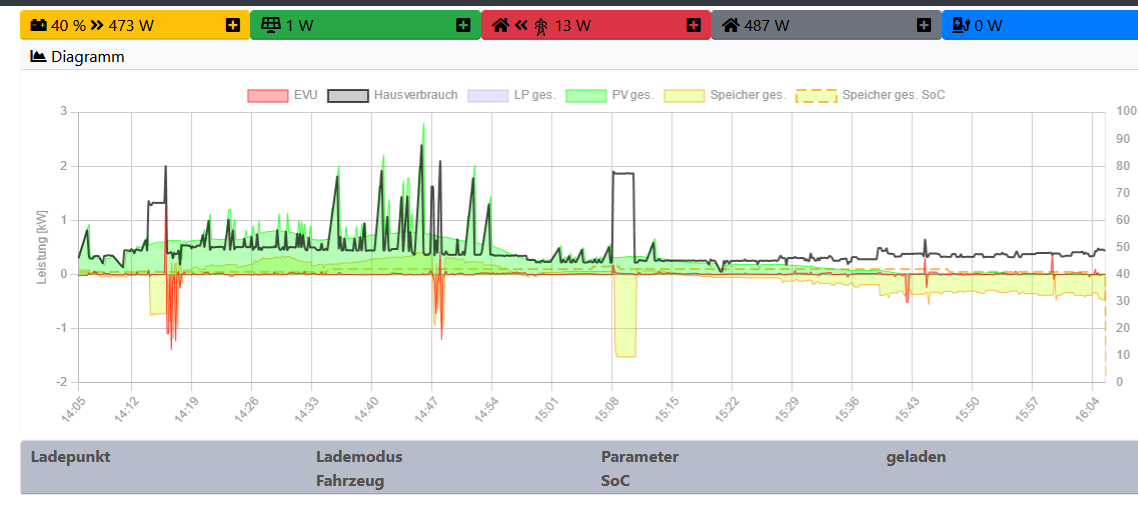Click the green PV ges. legend color box

[586, 95]
